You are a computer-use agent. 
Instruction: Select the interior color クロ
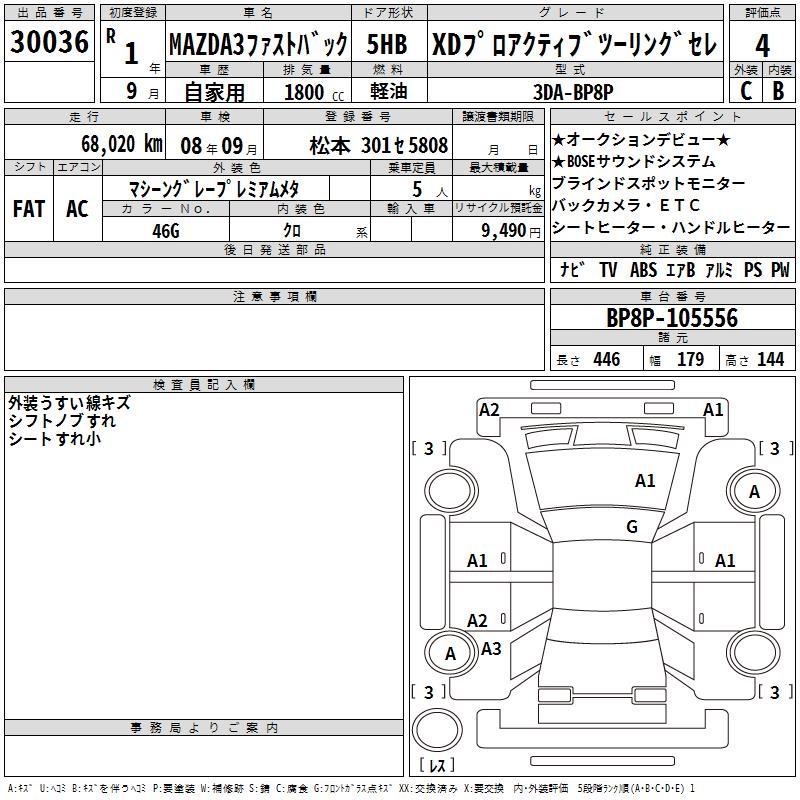[292, 230]
